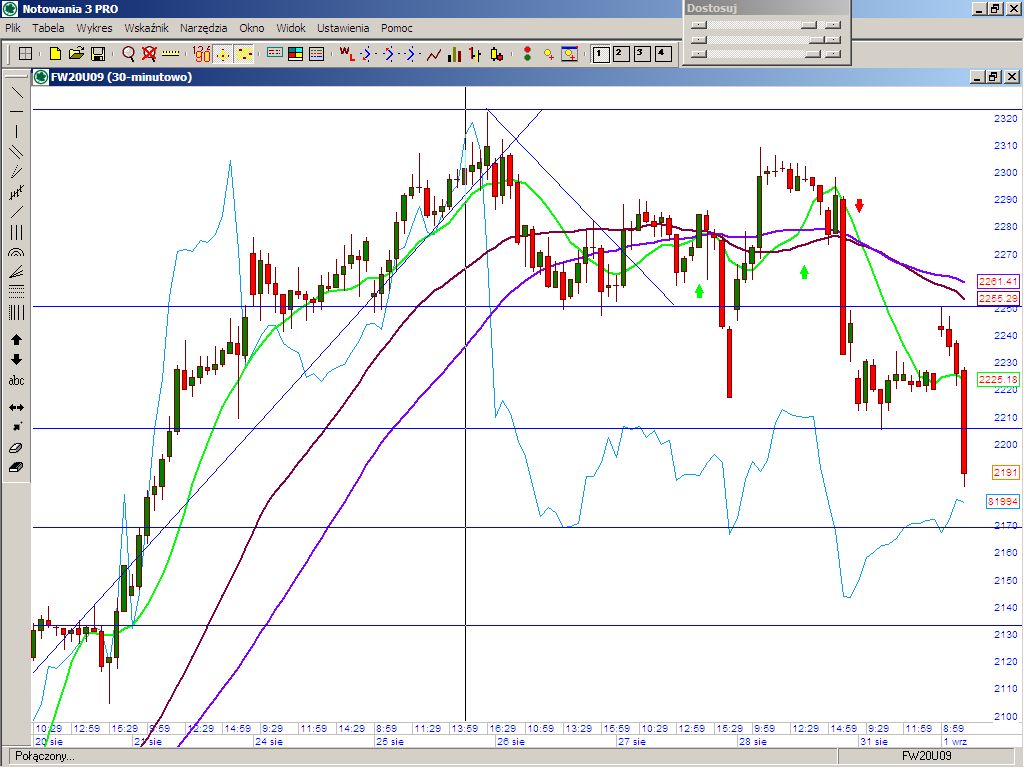Select the horizontal dotted retracement lines tool

[16, 292]
